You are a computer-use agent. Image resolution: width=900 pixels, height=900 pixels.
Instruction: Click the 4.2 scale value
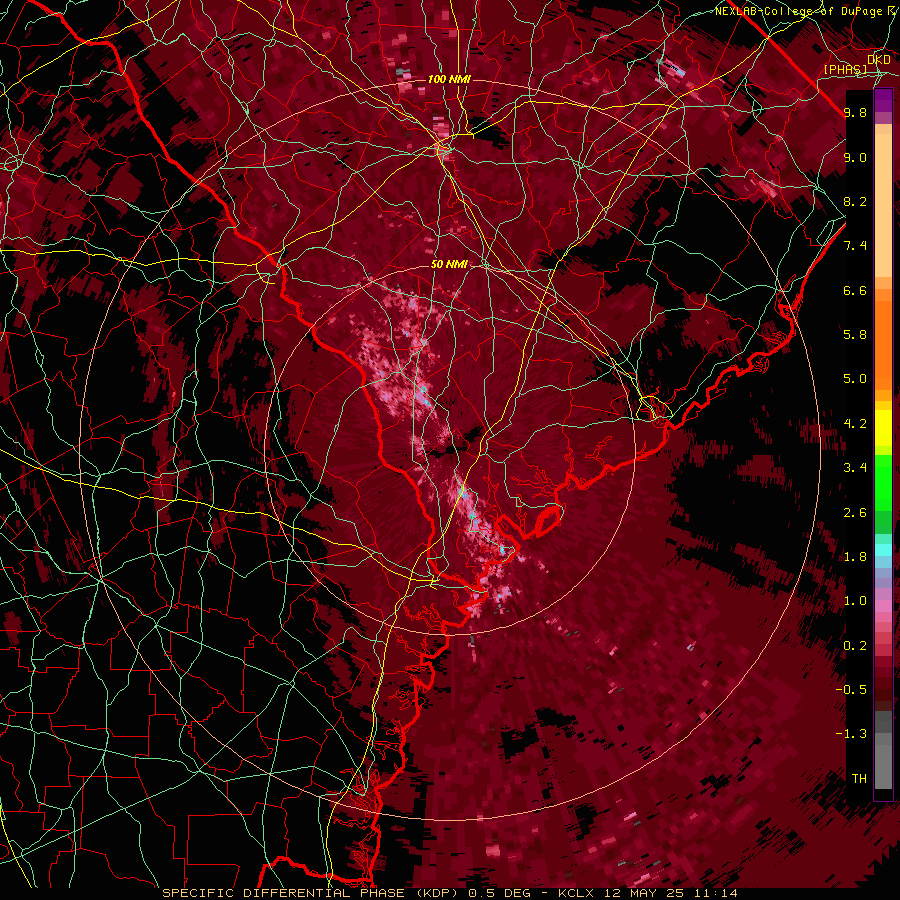855,424
